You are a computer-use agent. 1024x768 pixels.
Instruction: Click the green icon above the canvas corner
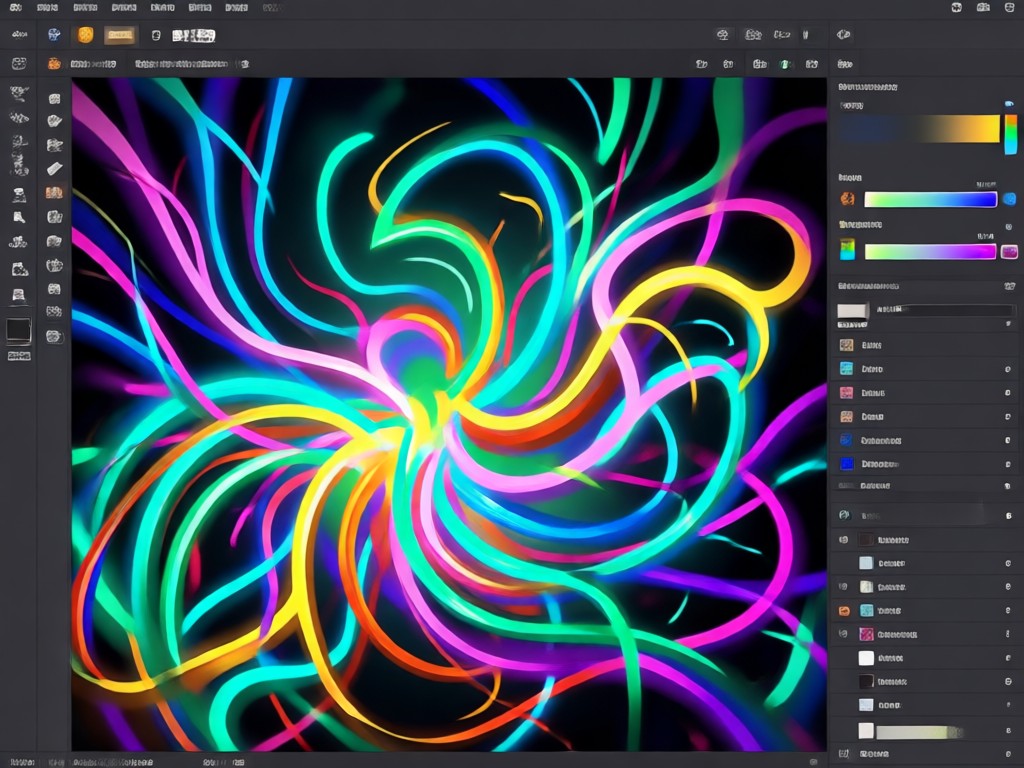point(786,64)
